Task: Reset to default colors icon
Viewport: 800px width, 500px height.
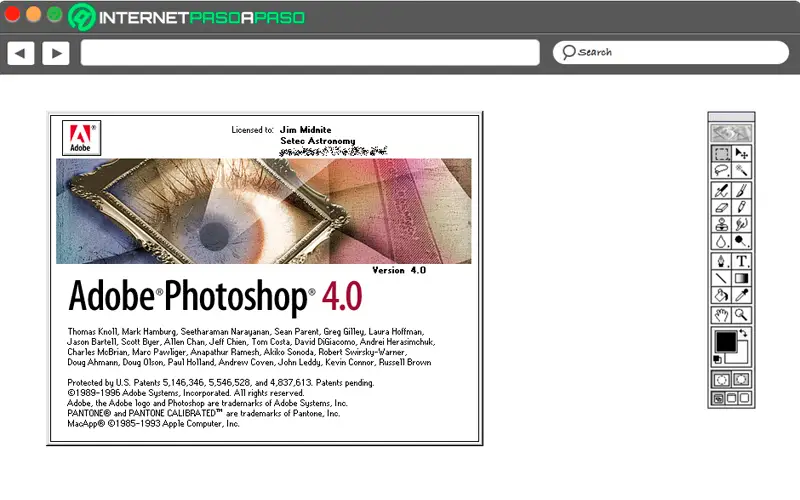Action: click(717, 360)
